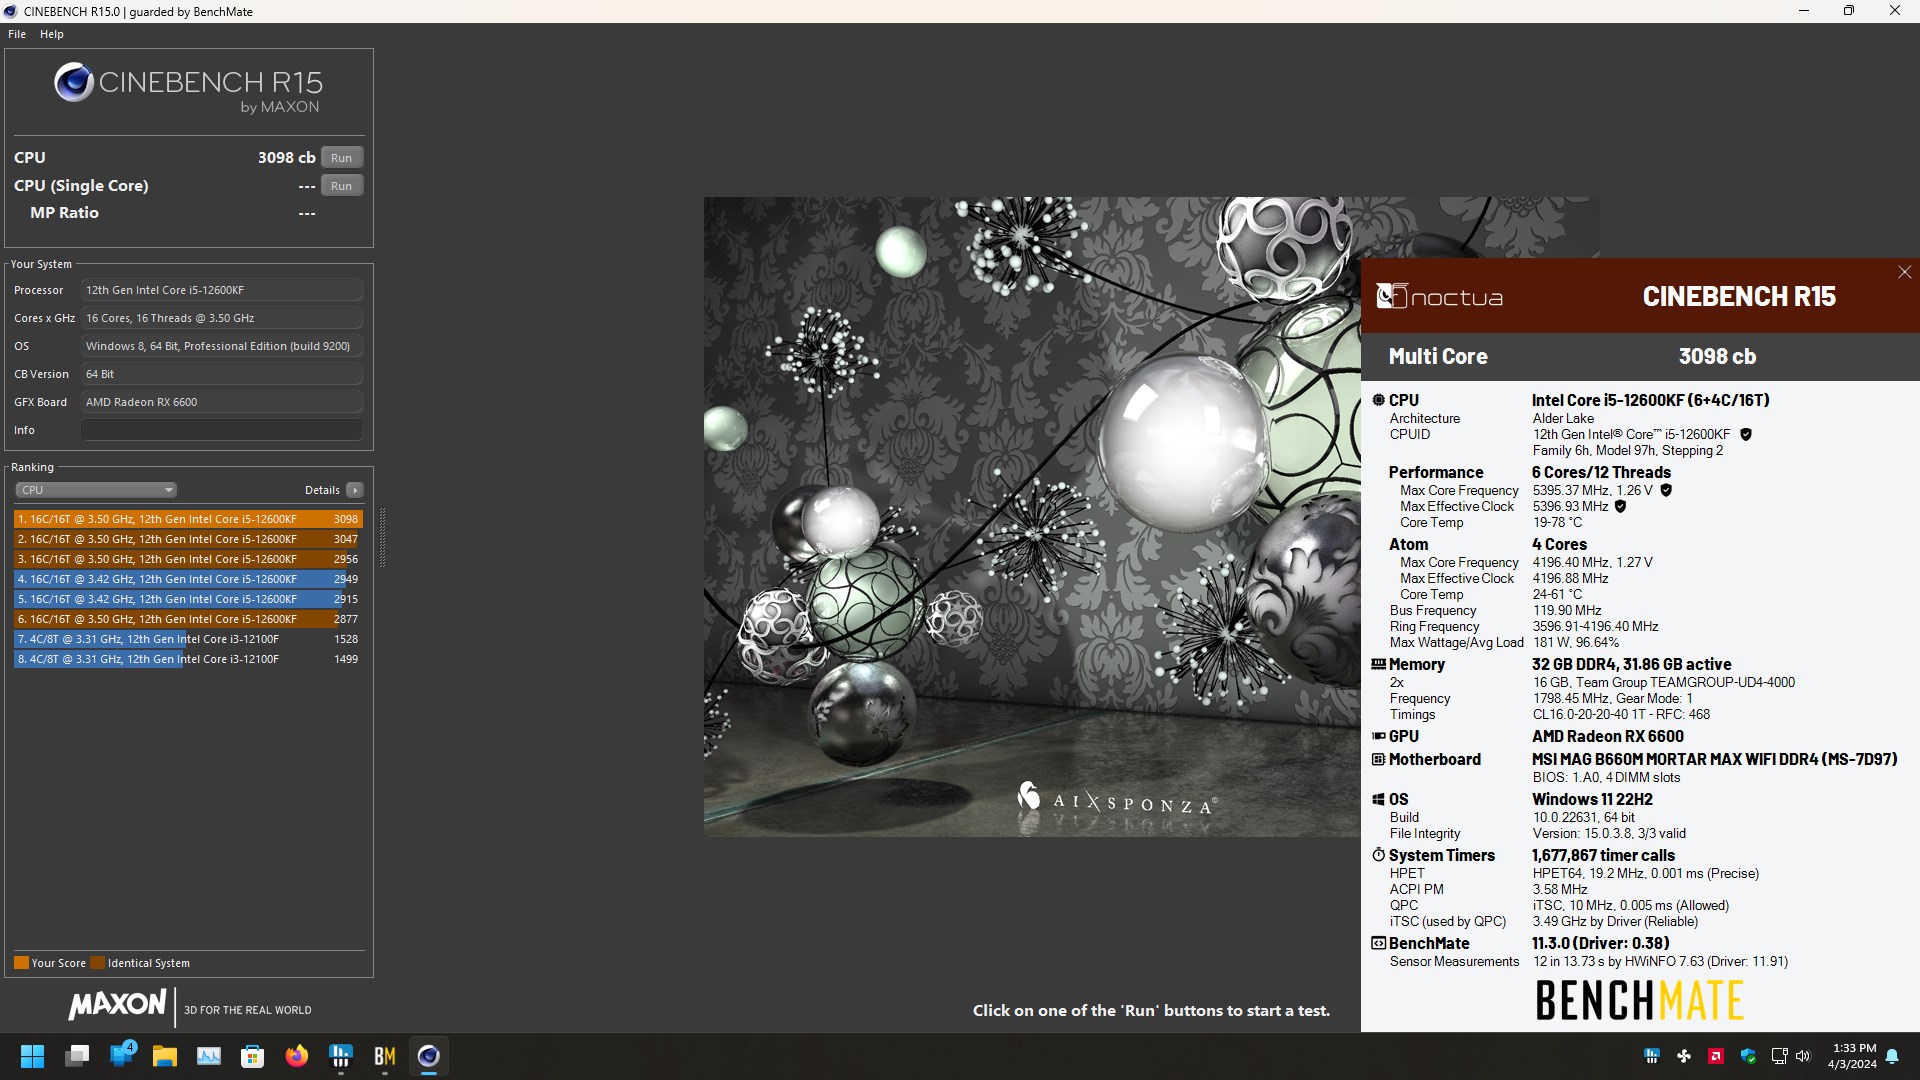Screen dimensions: 1920x1080
Task: Open the notification bell
Action: [1892, 1056]
